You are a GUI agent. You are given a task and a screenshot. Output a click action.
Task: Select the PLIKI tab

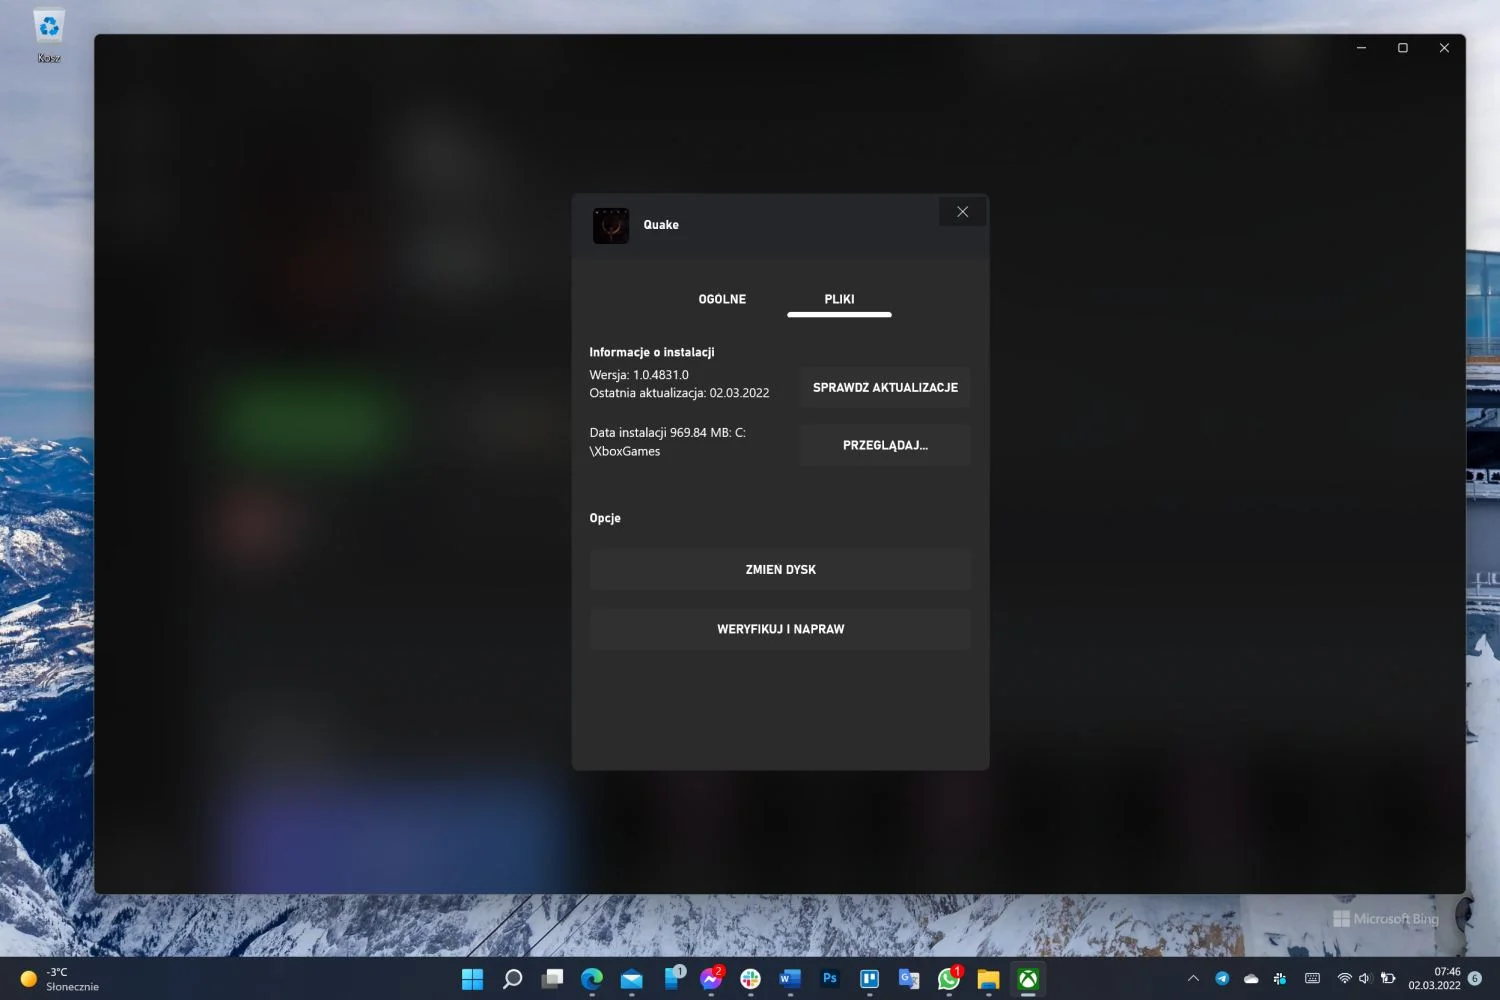click(839, 299)
